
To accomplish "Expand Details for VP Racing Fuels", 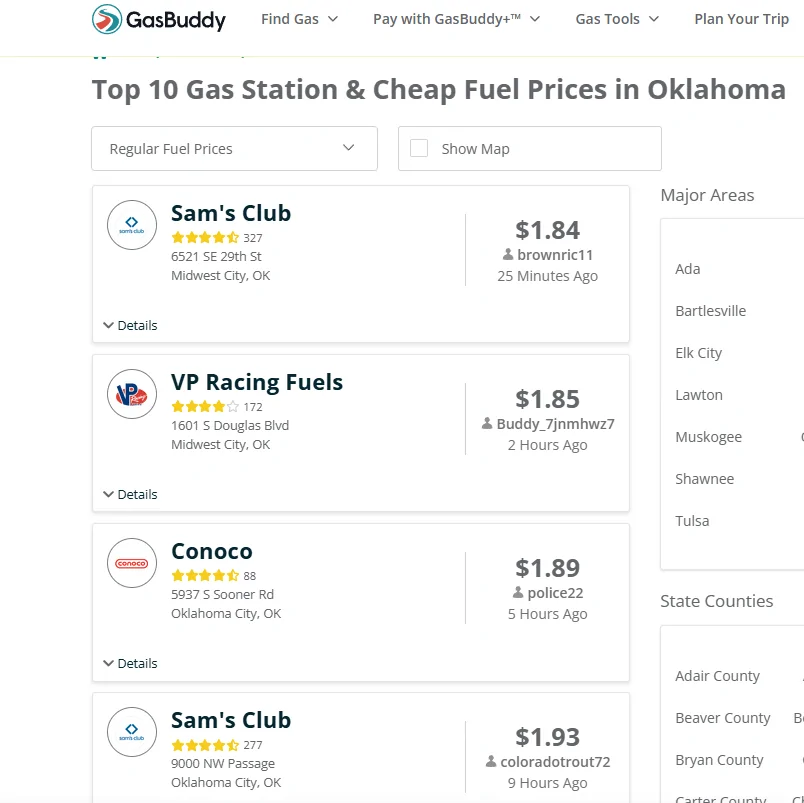I will [130, 494].
